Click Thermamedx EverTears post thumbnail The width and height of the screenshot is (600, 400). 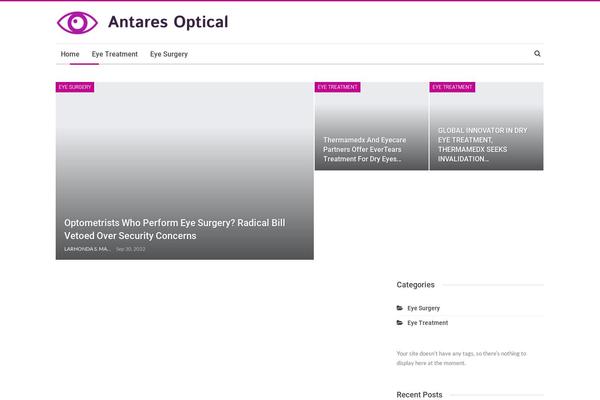[371, 126]
